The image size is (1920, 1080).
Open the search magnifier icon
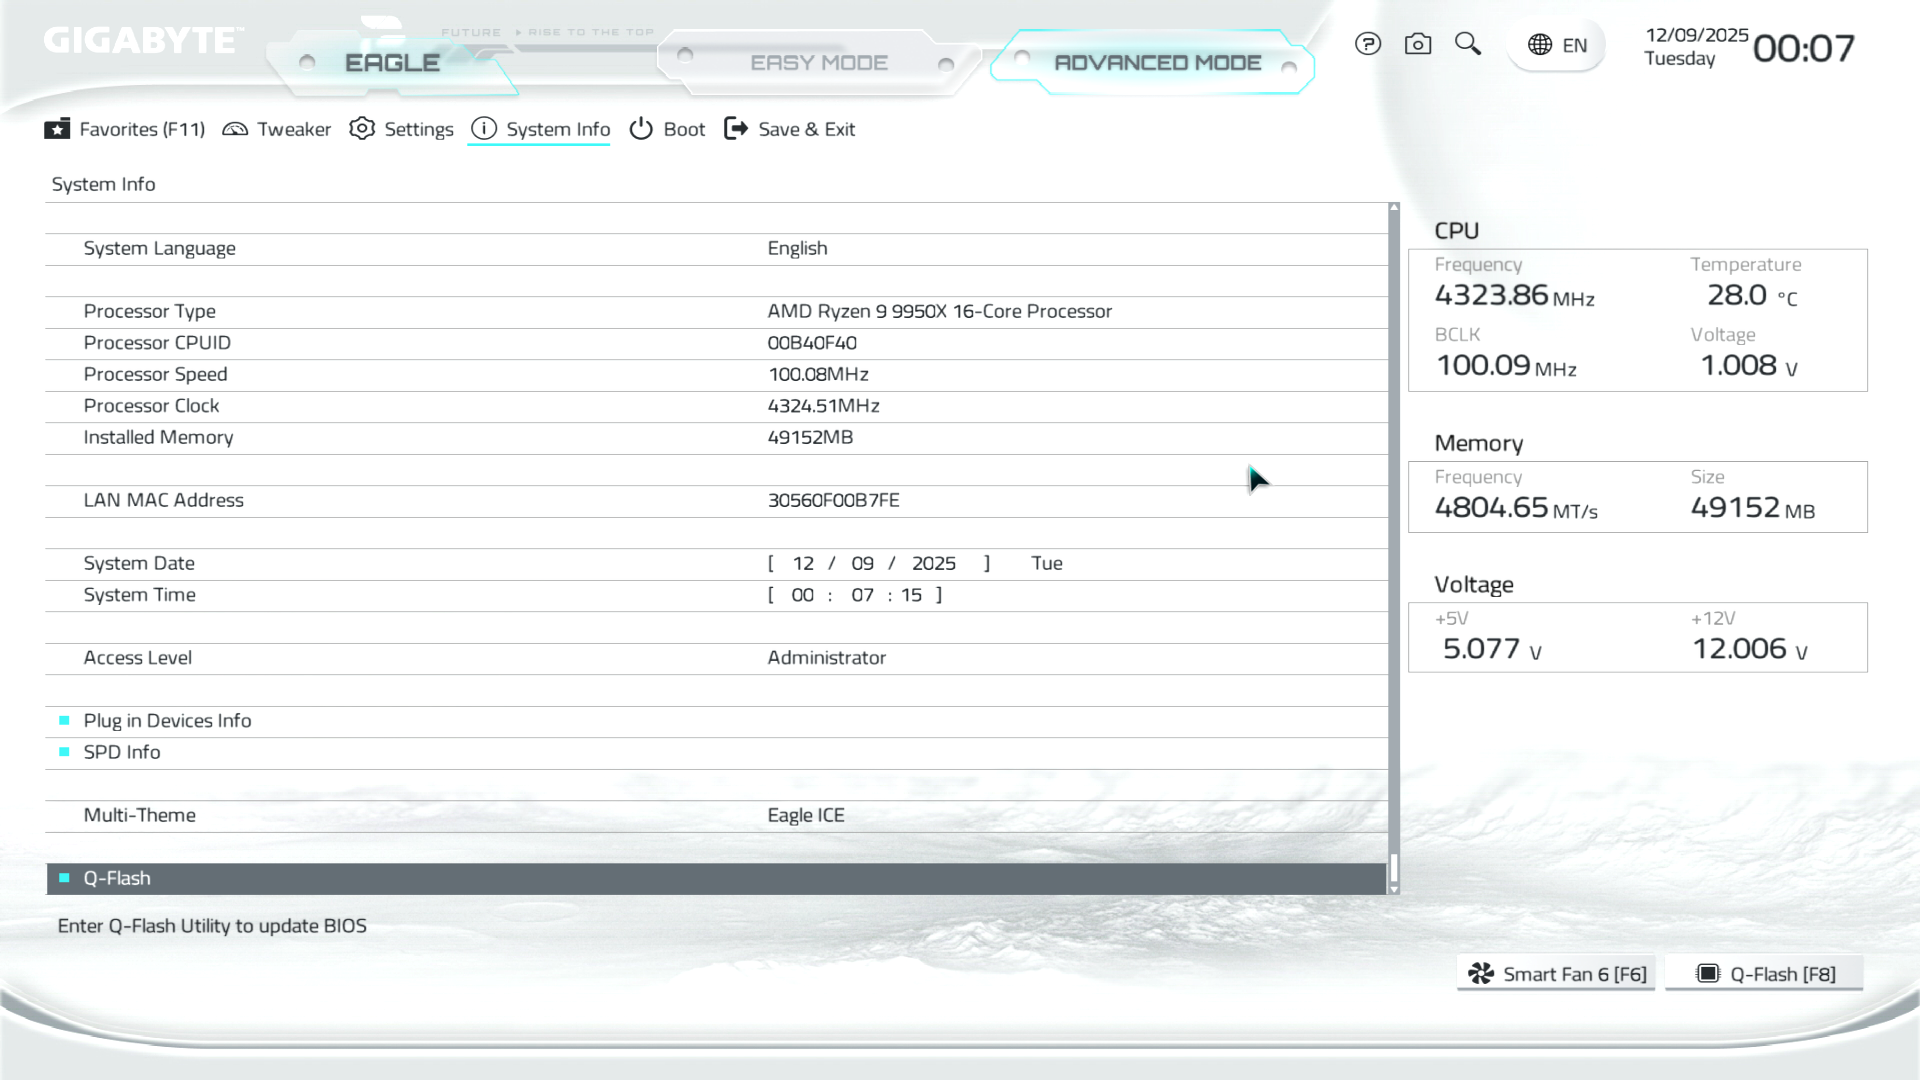coord(1467,44)
